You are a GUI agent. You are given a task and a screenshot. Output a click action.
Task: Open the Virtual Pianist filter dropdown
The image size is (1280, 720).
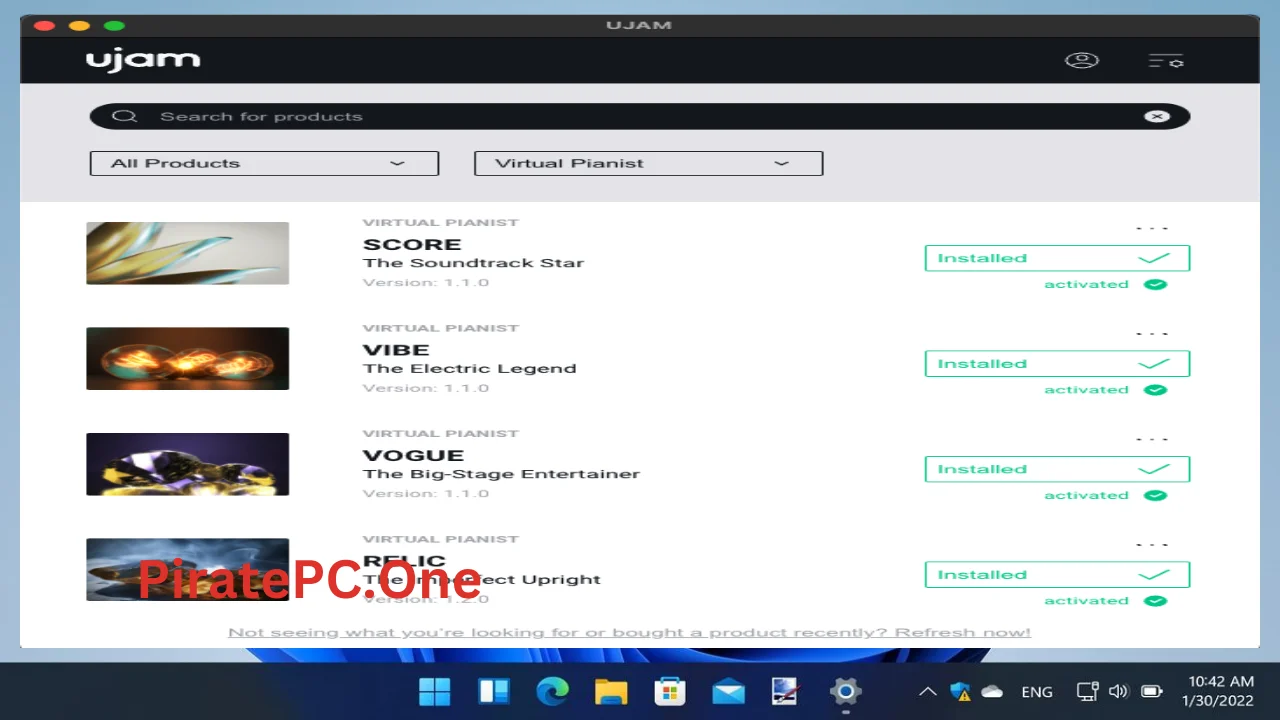pos(648,163)
